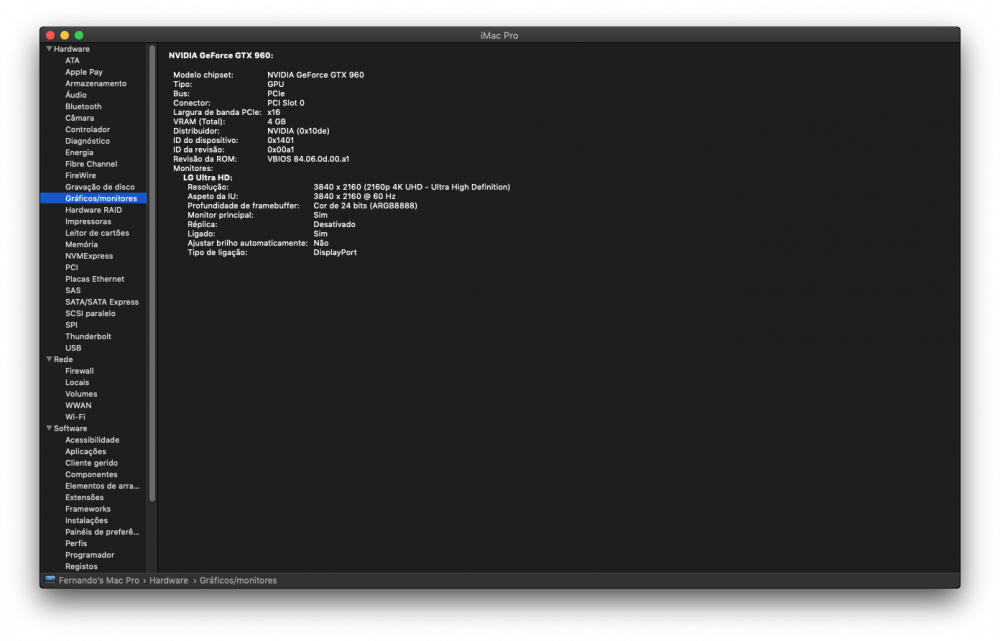Select the SAS entry
This screenshot has width=1000, height=641.
[73, 290]
